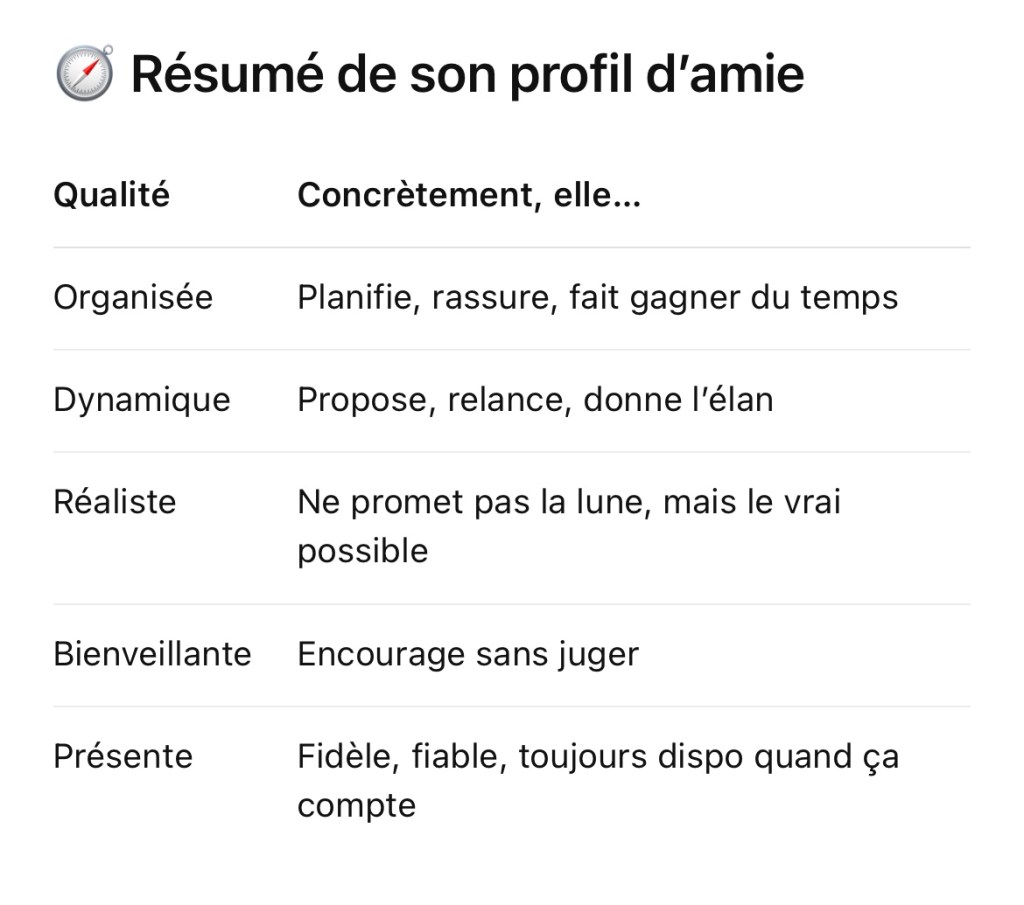Click the heading "Résumé de son profil d'amie"
Image resolution: width=1024 pixels, height=905 pixels.
pyautogui.click(x=467, y=75)
